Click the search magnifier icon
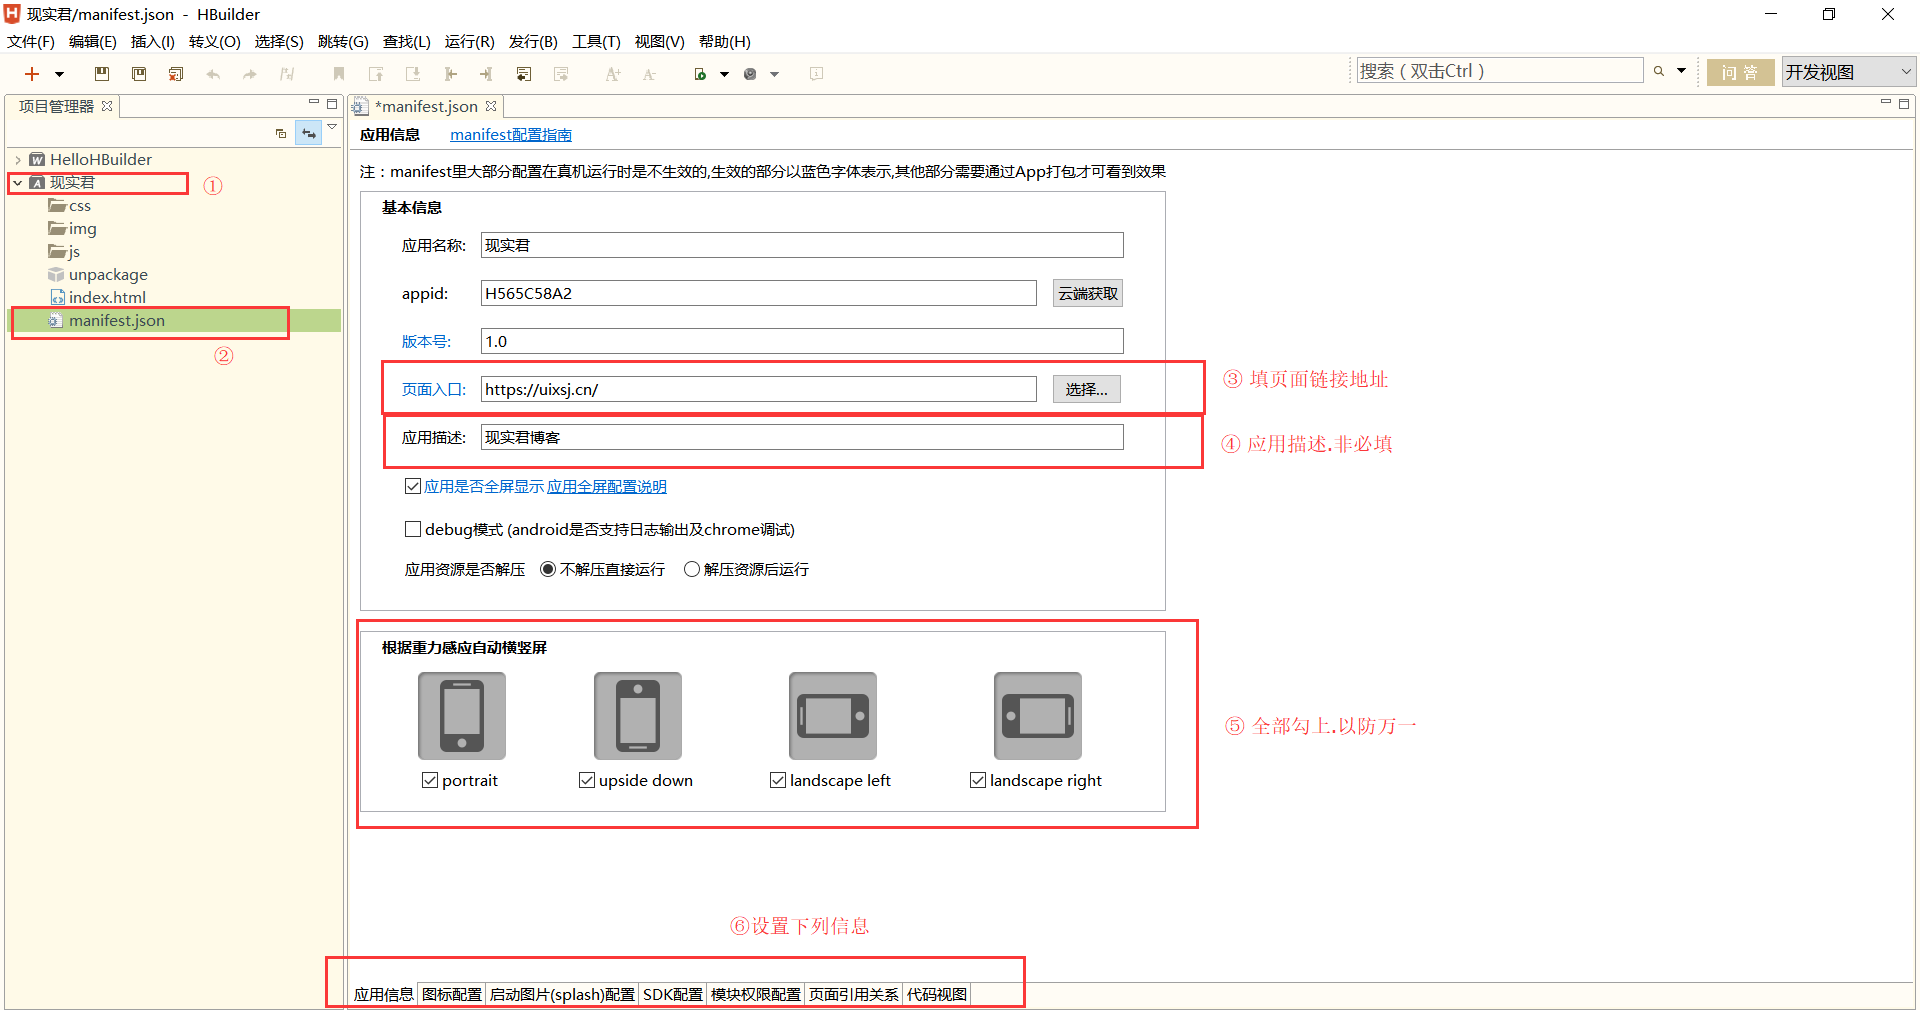1920x1010 pixels. (x=1659, y=71)
